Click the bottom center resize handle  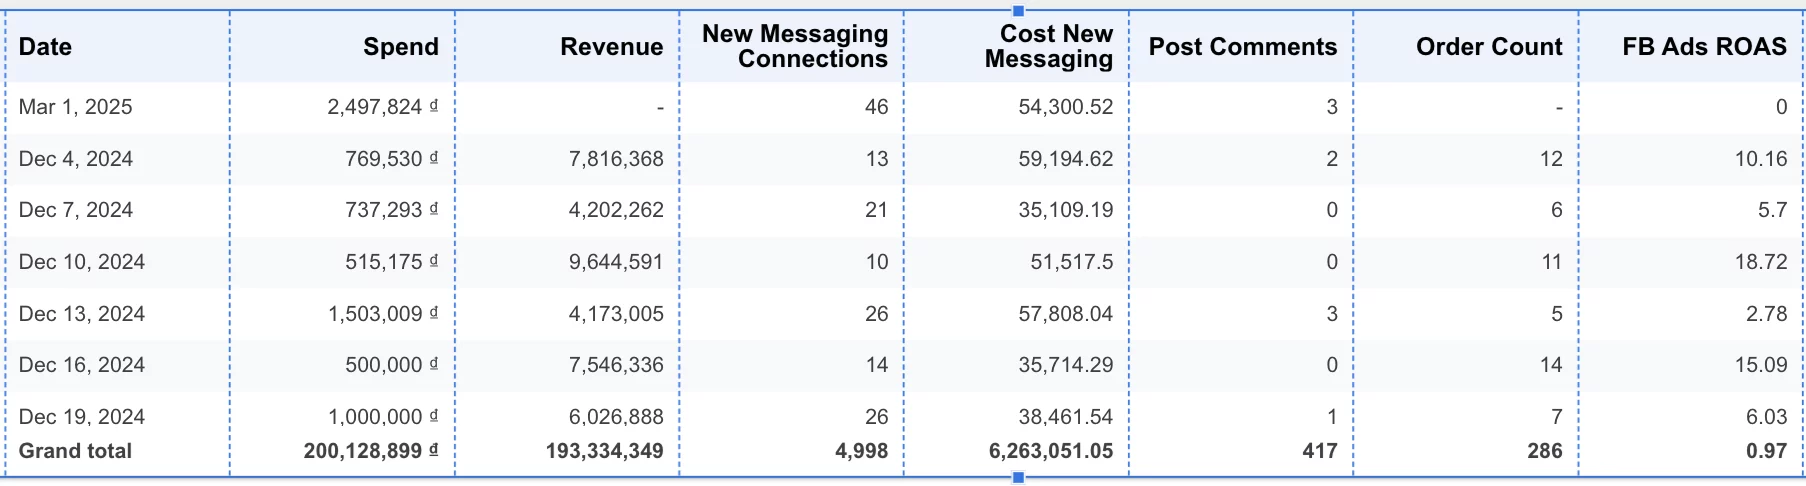pyautogui.click(x=1018, y=478)
